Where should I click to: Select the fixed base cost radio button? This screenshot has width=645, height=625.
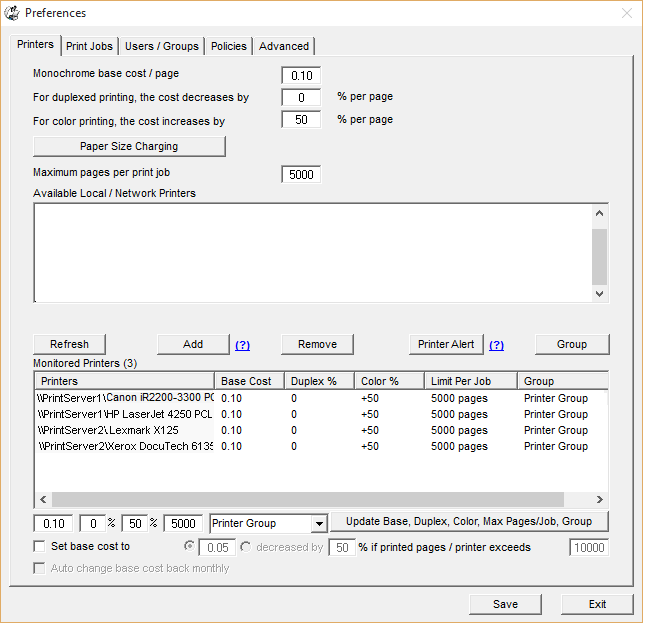coord(189,546)
